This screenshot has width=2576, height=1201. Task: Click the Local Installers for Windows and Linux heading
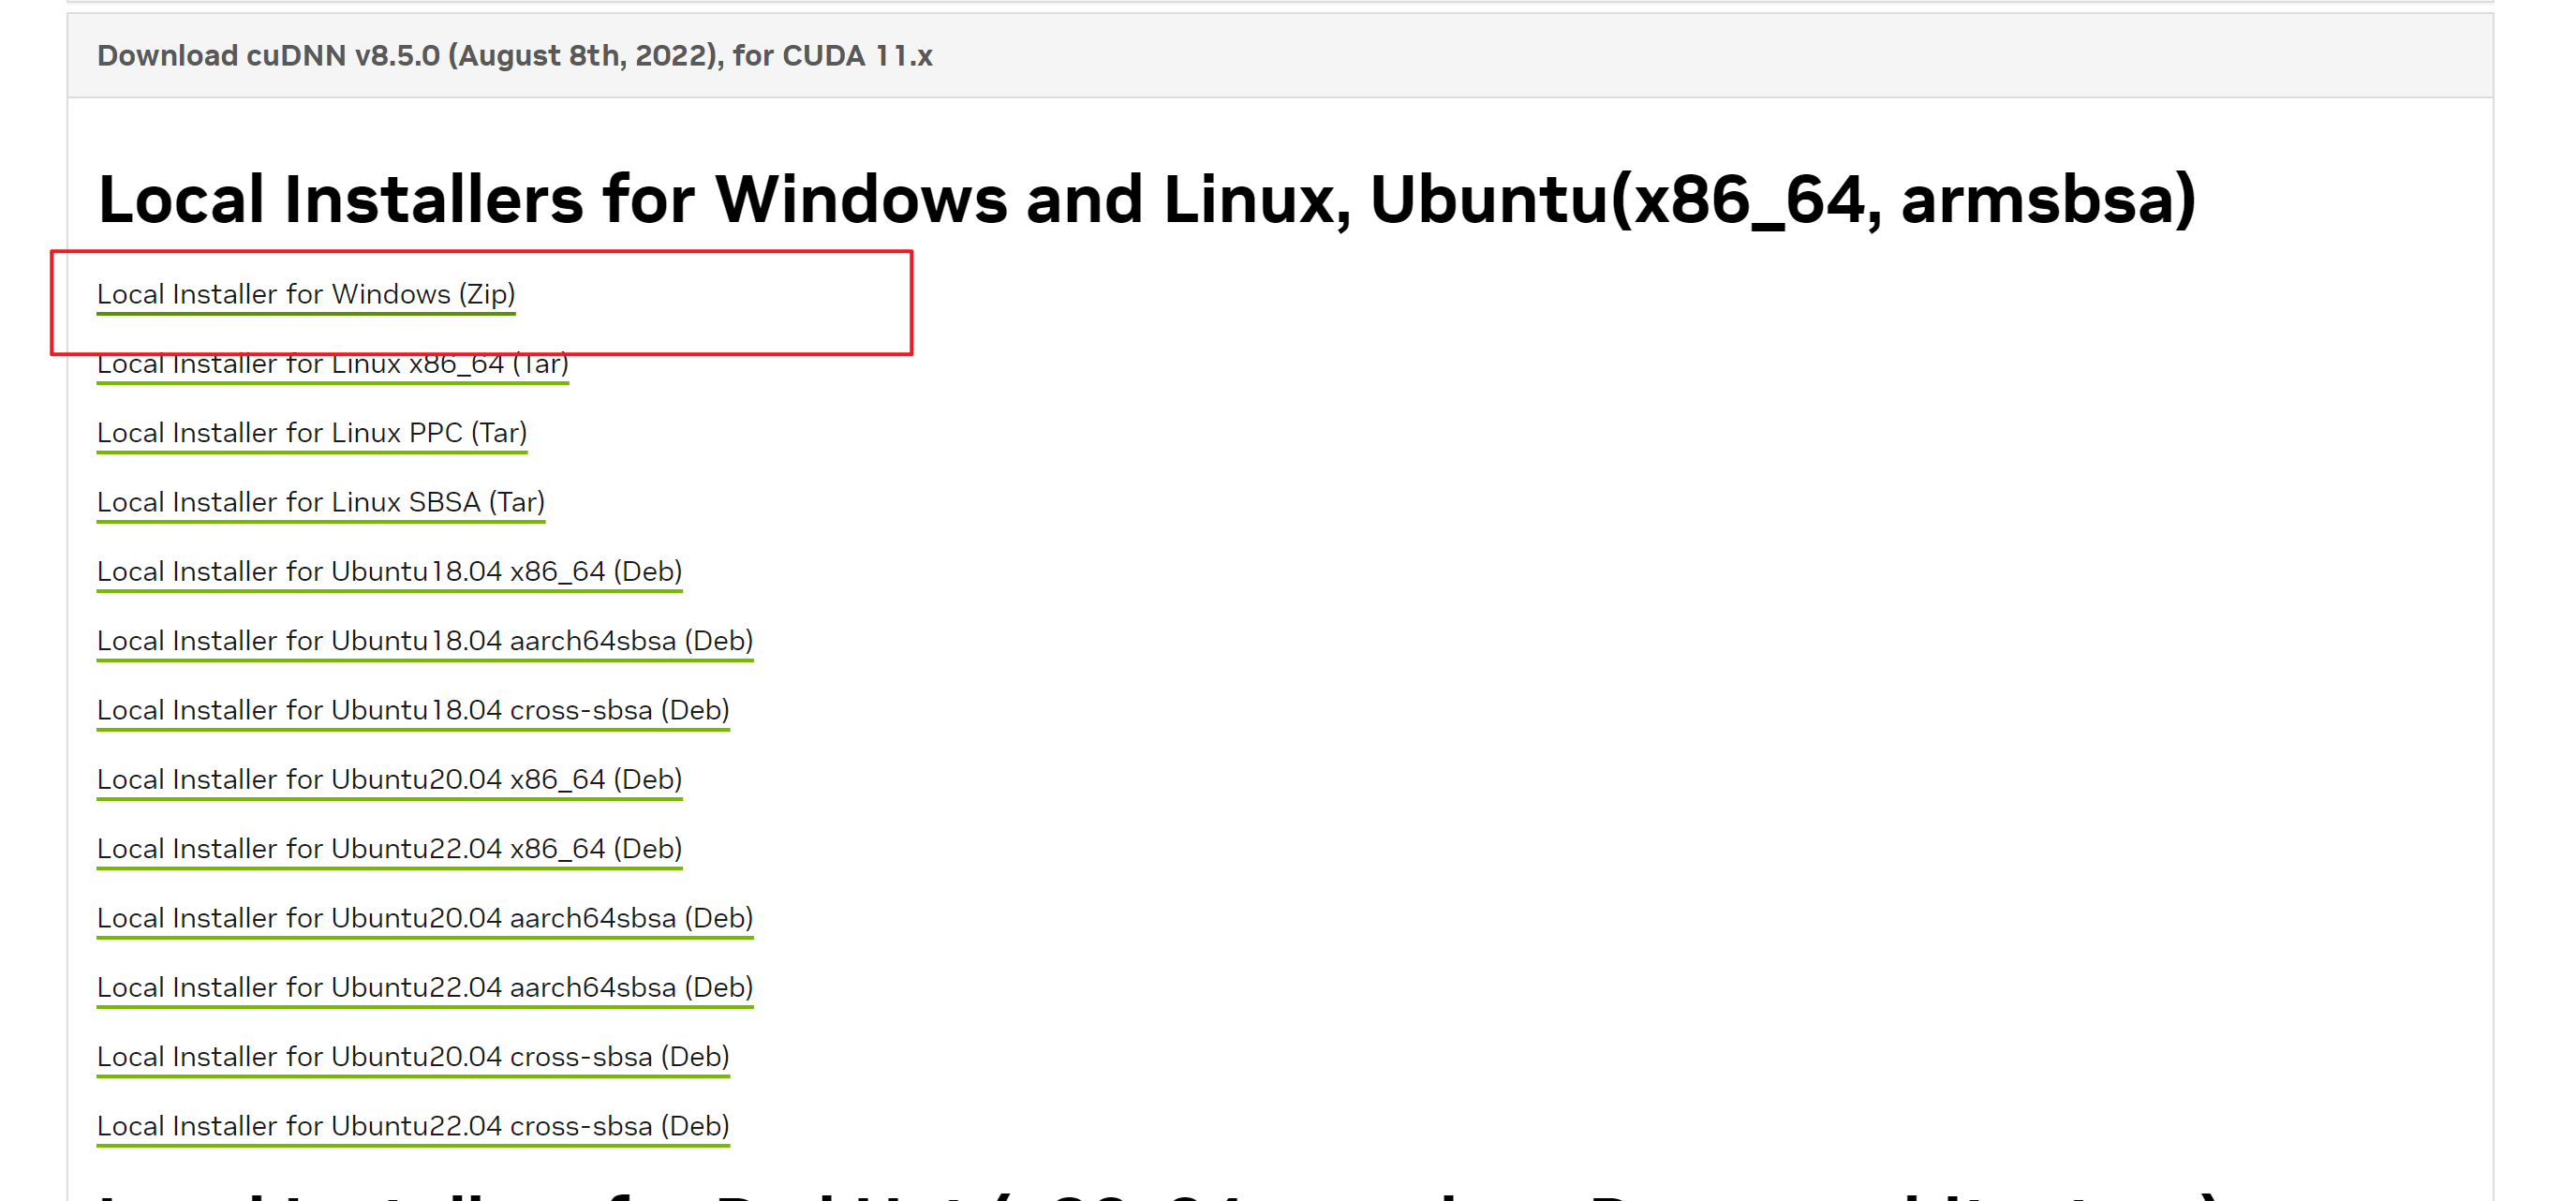[x=1147, y=199]
